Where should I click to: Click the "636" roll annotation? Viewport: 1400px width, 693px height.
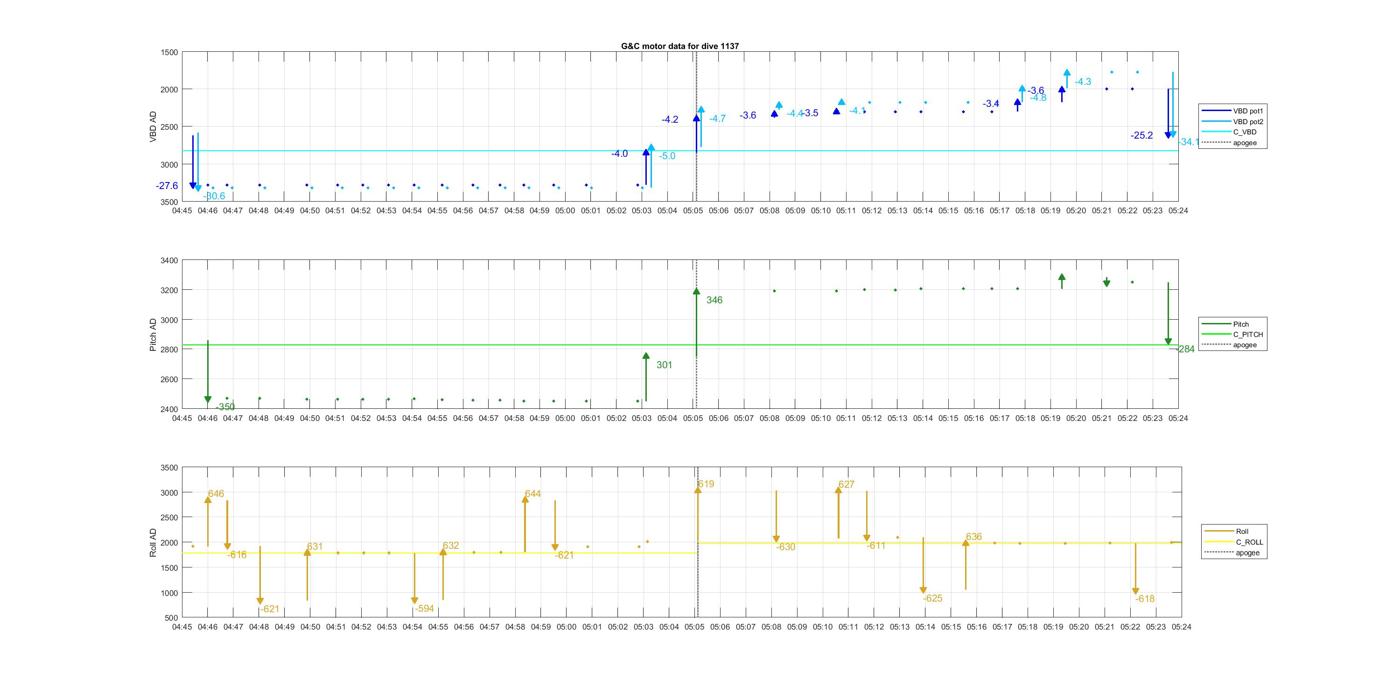(x=974, y=537)
